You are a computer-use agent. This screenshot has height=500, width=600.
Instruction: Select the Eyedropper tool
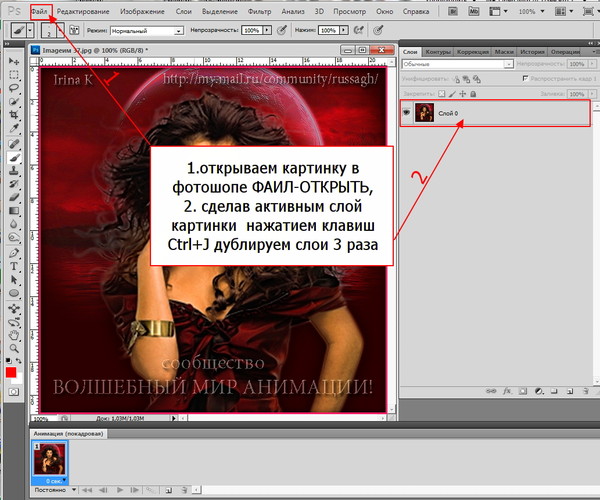coord(14,128)
